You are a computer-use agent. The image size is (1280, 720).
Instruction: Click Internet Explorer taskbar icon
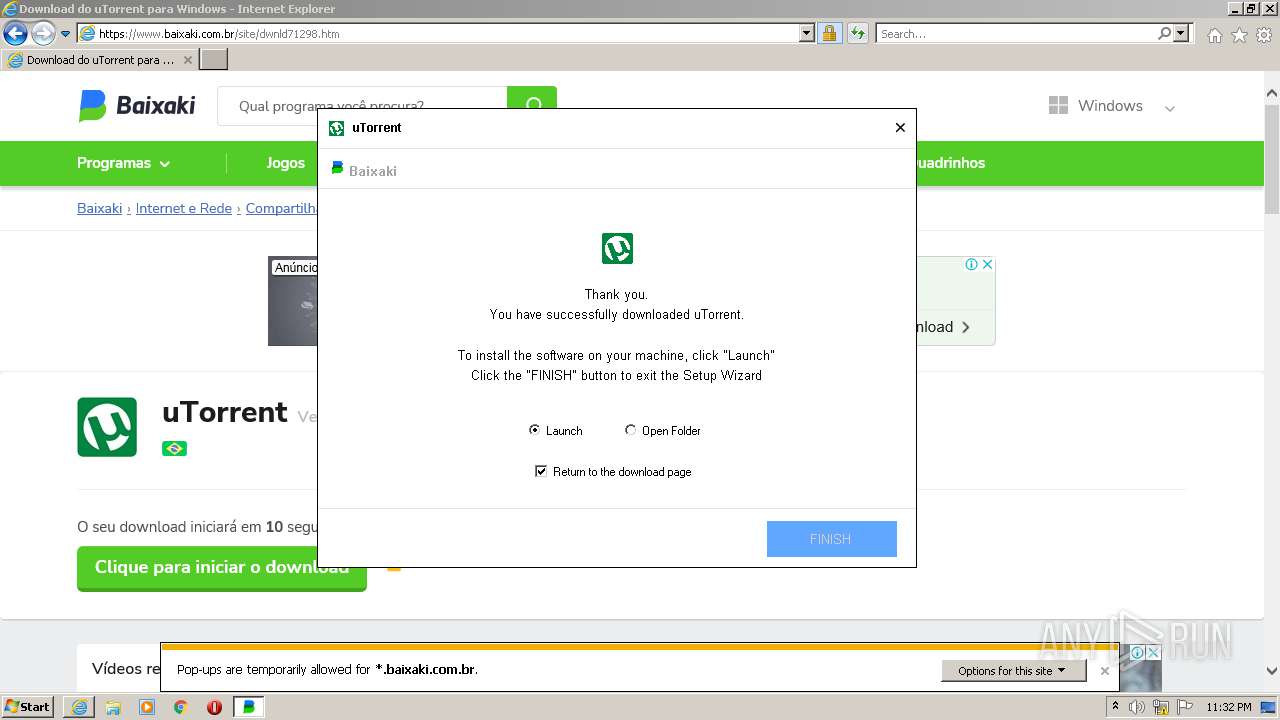point(79,707)
